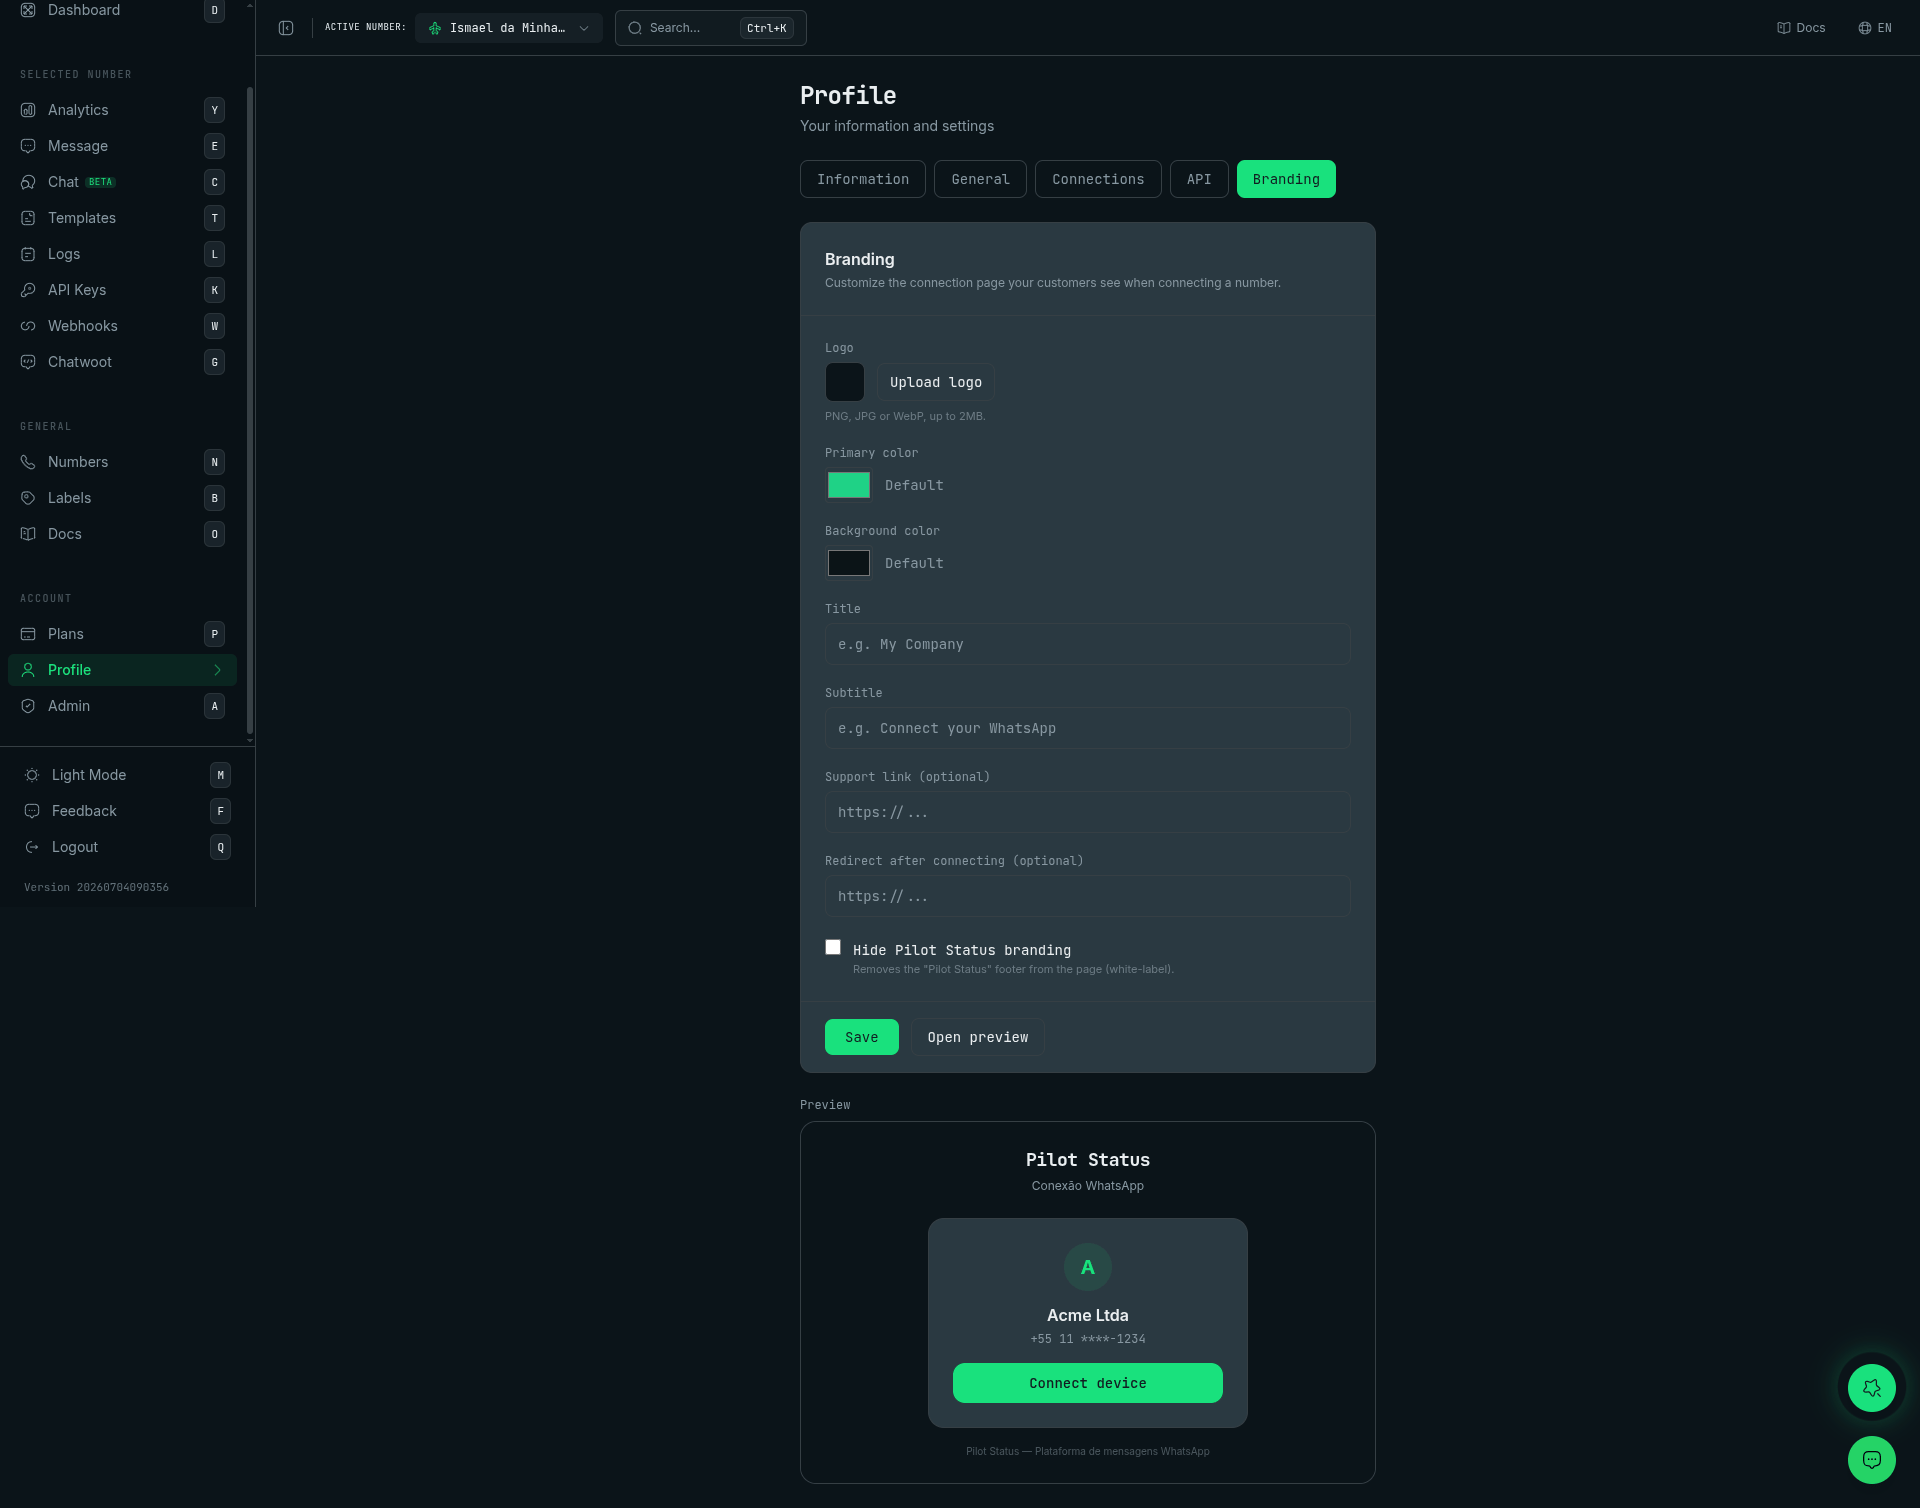Click the 'Version 20260704090356' text
The height and width of the screenshot is (1508, 1920).
pyautogui.click(x=96, y=887)
